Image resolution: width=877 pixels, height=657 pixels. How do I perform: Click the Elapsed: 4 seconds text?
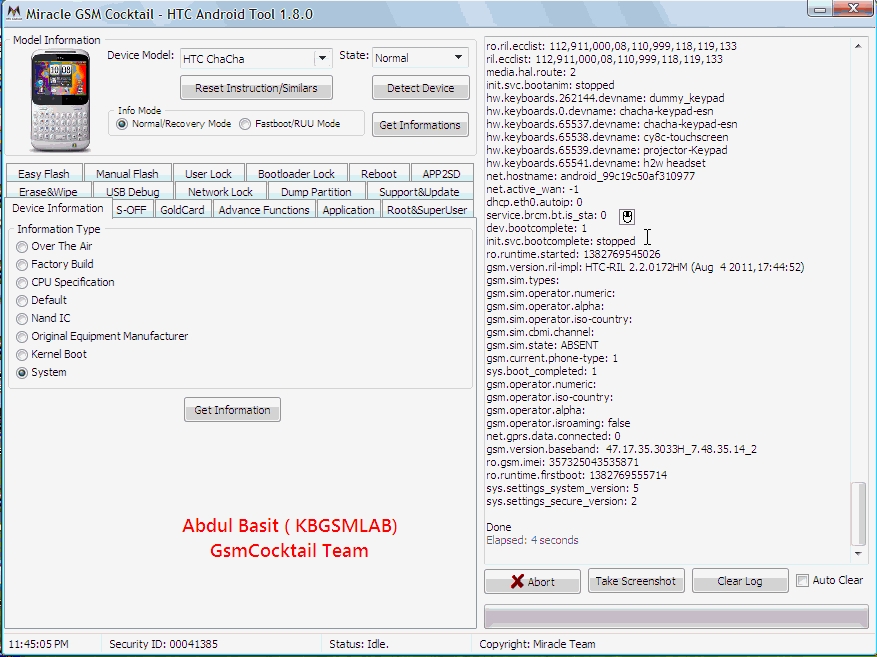[x=532, y=540]
